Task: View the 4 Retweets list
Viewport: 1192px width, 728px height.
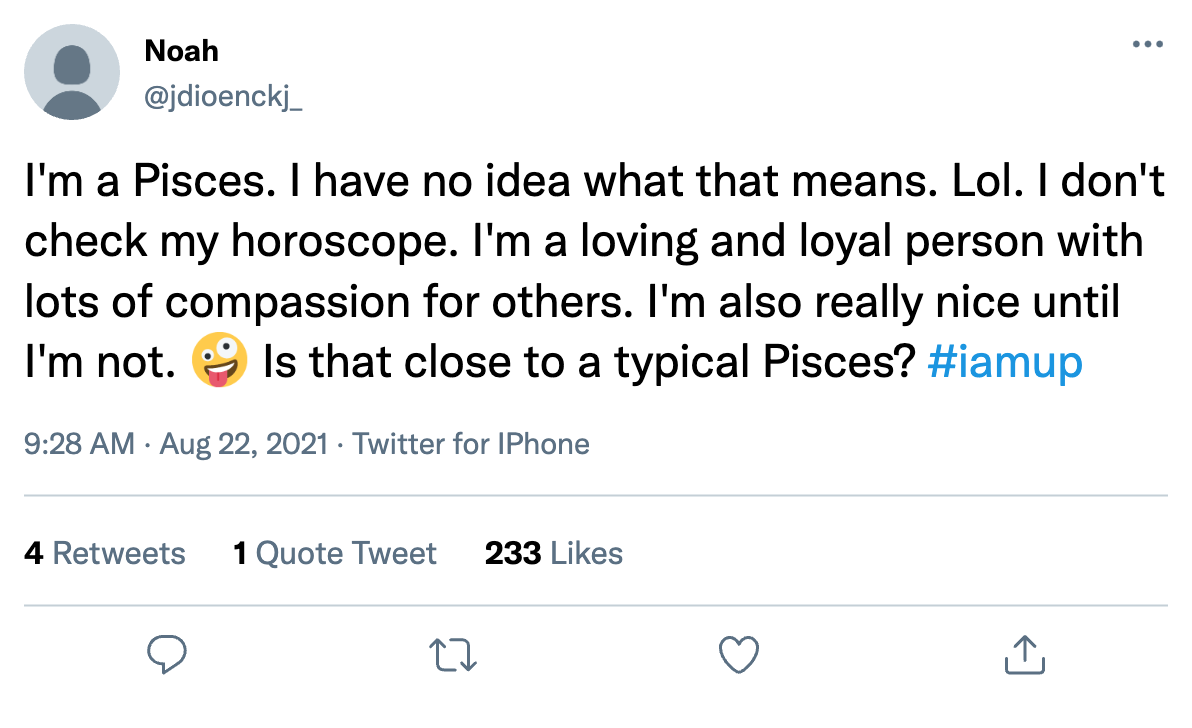Action: tap(105, 553)
